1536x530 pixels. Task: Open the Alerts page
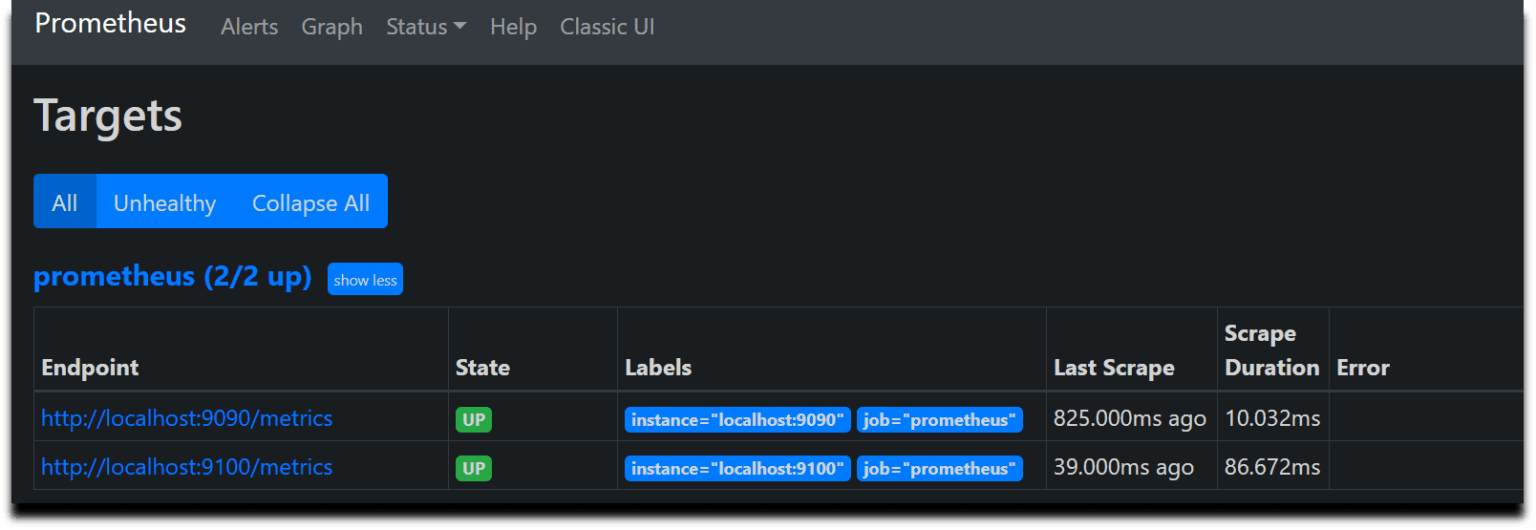tap(249, 27)
